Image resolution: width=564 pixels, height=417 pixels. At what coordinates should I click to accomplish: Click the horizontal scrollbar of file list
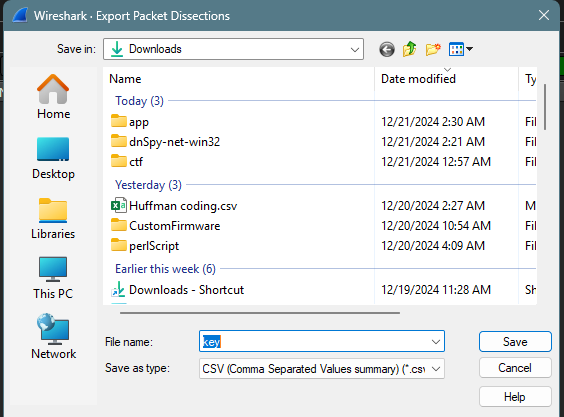(x=260, y=313)
